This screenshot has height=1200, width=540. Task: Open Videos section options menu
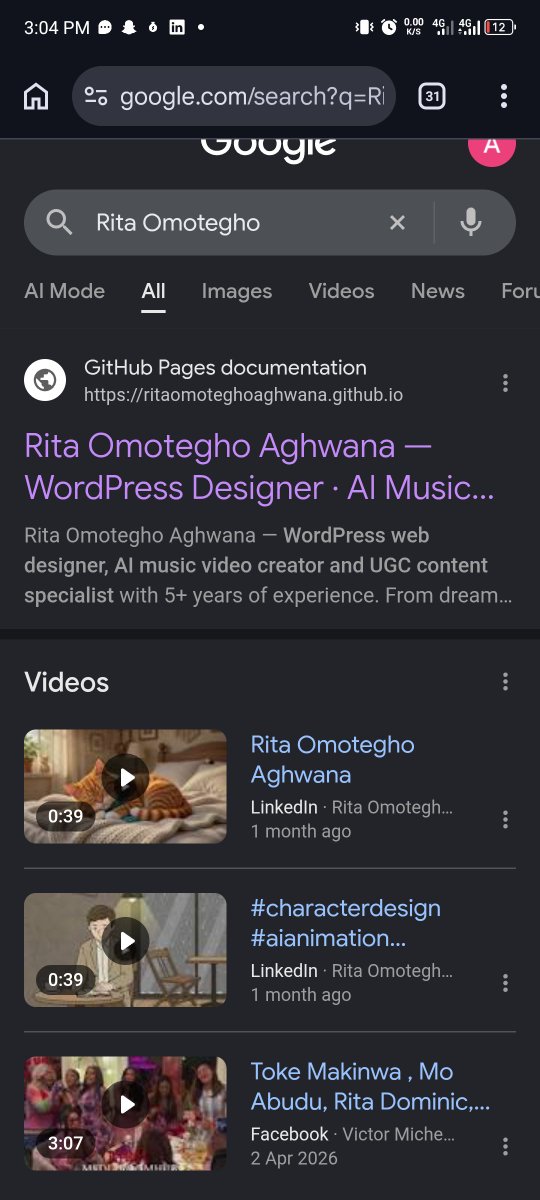click(x=505, y=682)
